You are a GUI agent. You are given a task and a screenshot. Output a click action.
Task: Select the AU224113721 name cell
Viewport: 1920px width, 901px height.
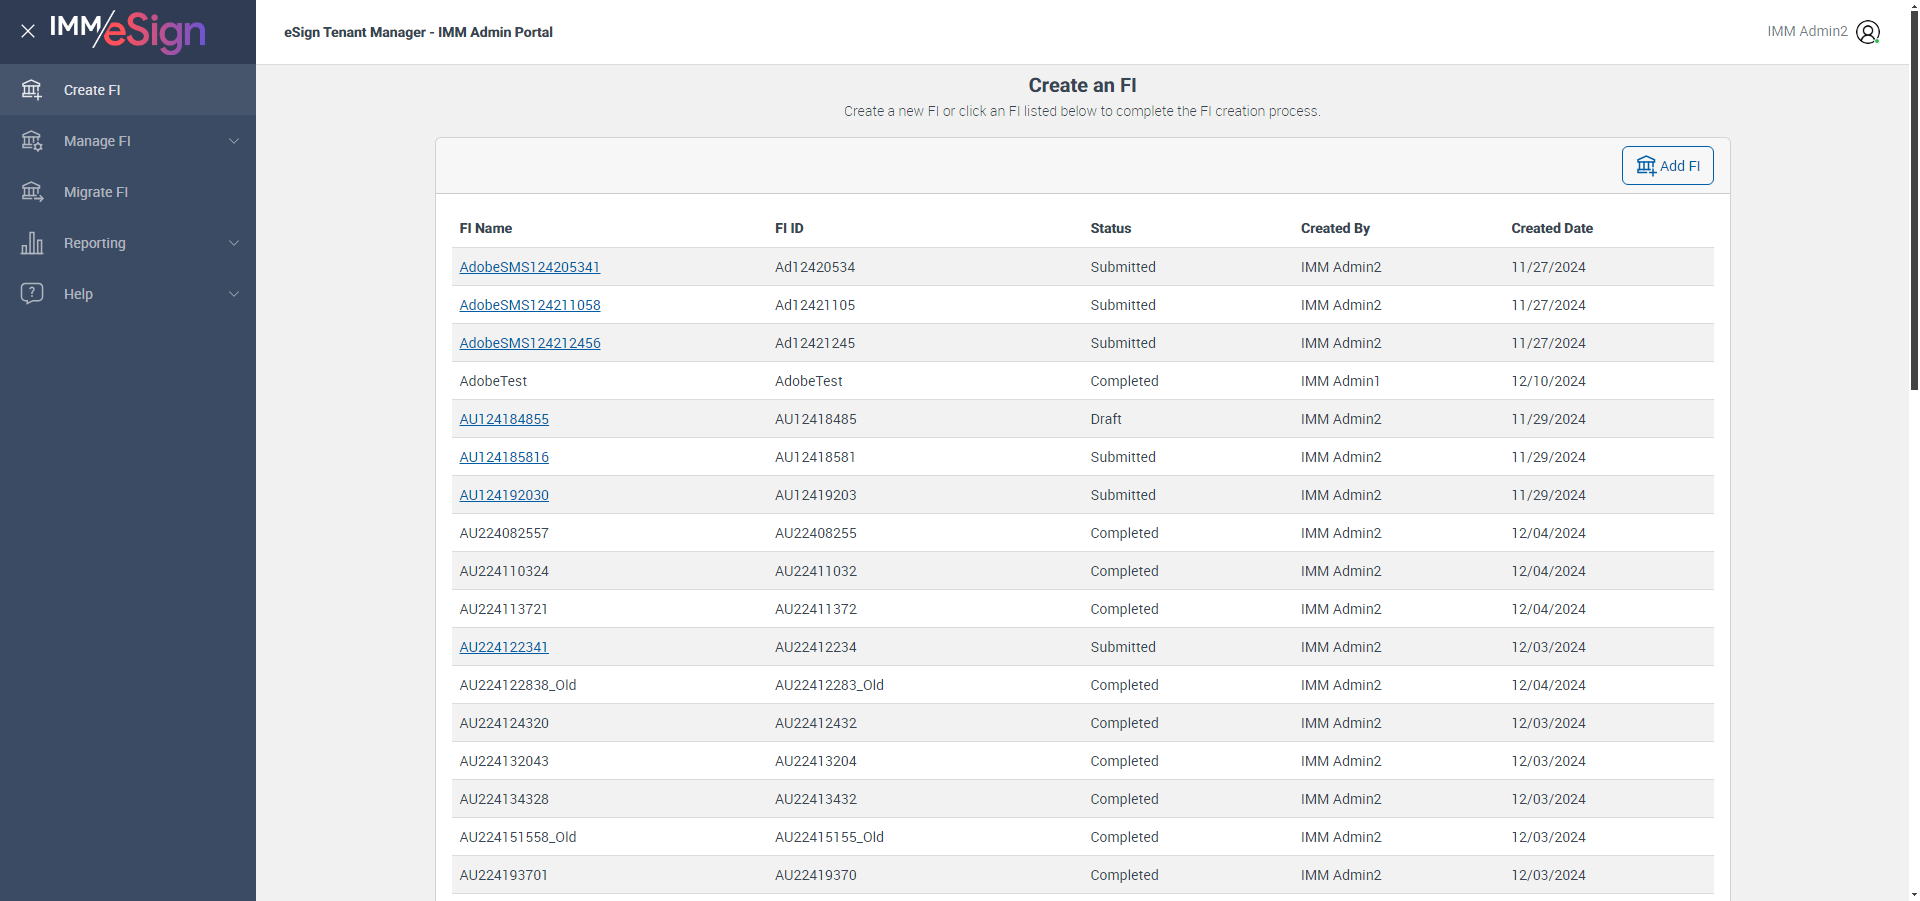(x=504, y=609)
